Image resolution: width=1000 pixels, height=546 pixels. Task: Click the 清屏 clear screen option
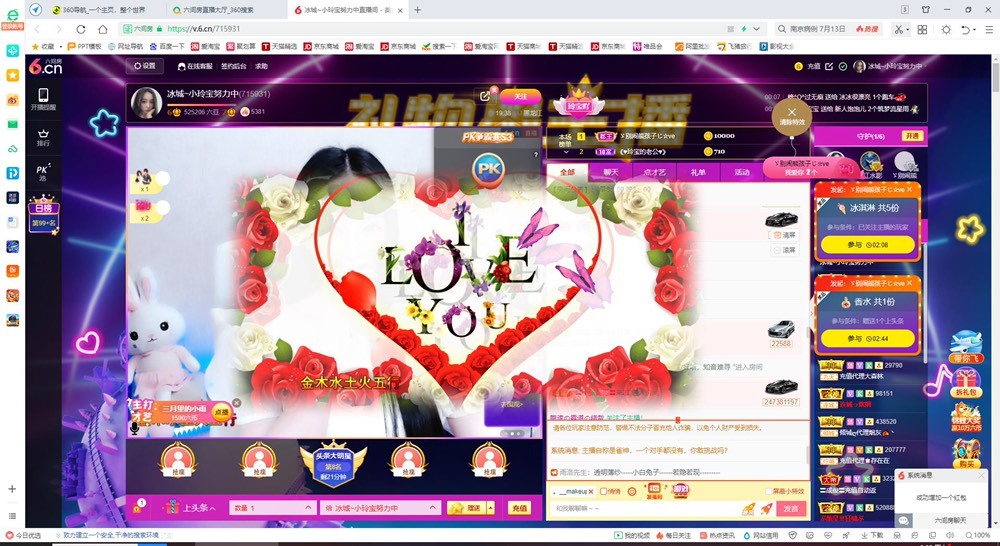click(785, 235)
